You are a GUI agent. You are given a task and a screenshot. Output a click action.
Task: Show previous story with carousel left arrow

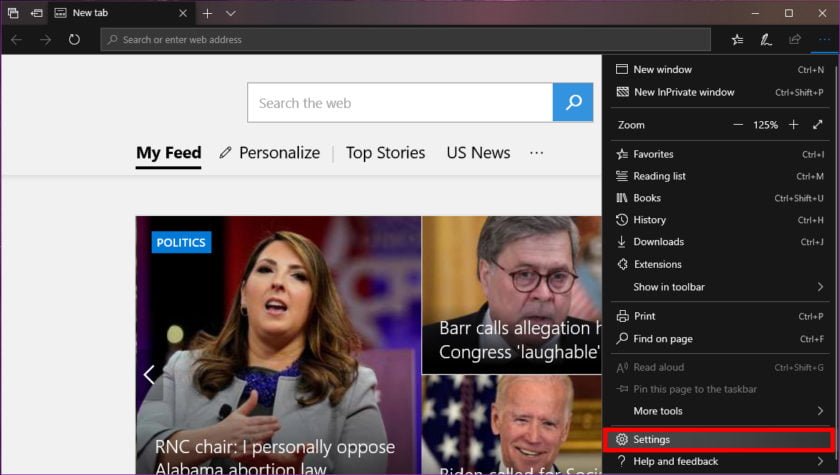[149, 374]
